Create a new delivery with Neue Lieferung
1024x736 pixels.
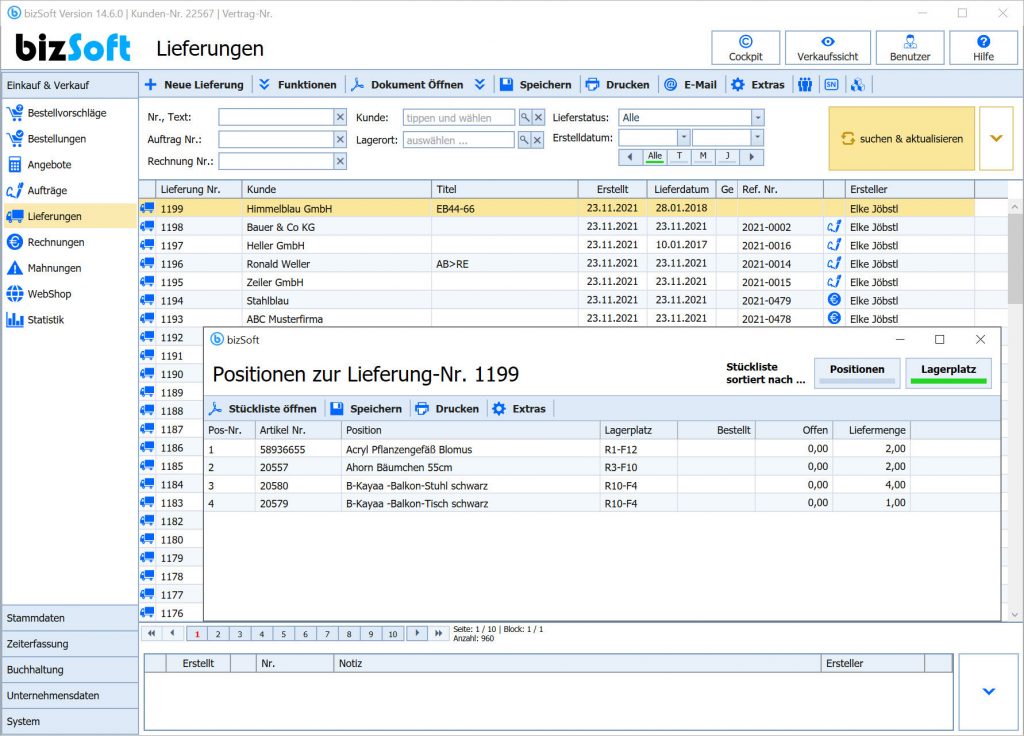(x=194, y=85)
